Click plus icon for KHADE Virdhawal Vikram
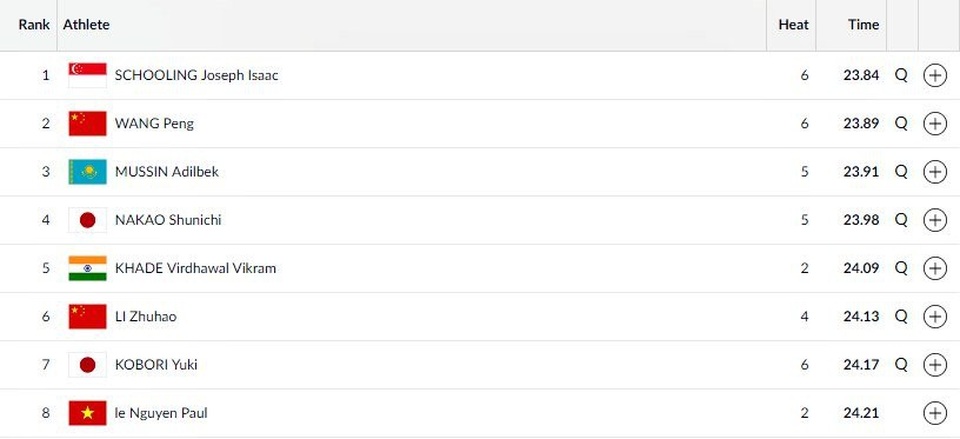The image size is (960, 439). point(934,268)
